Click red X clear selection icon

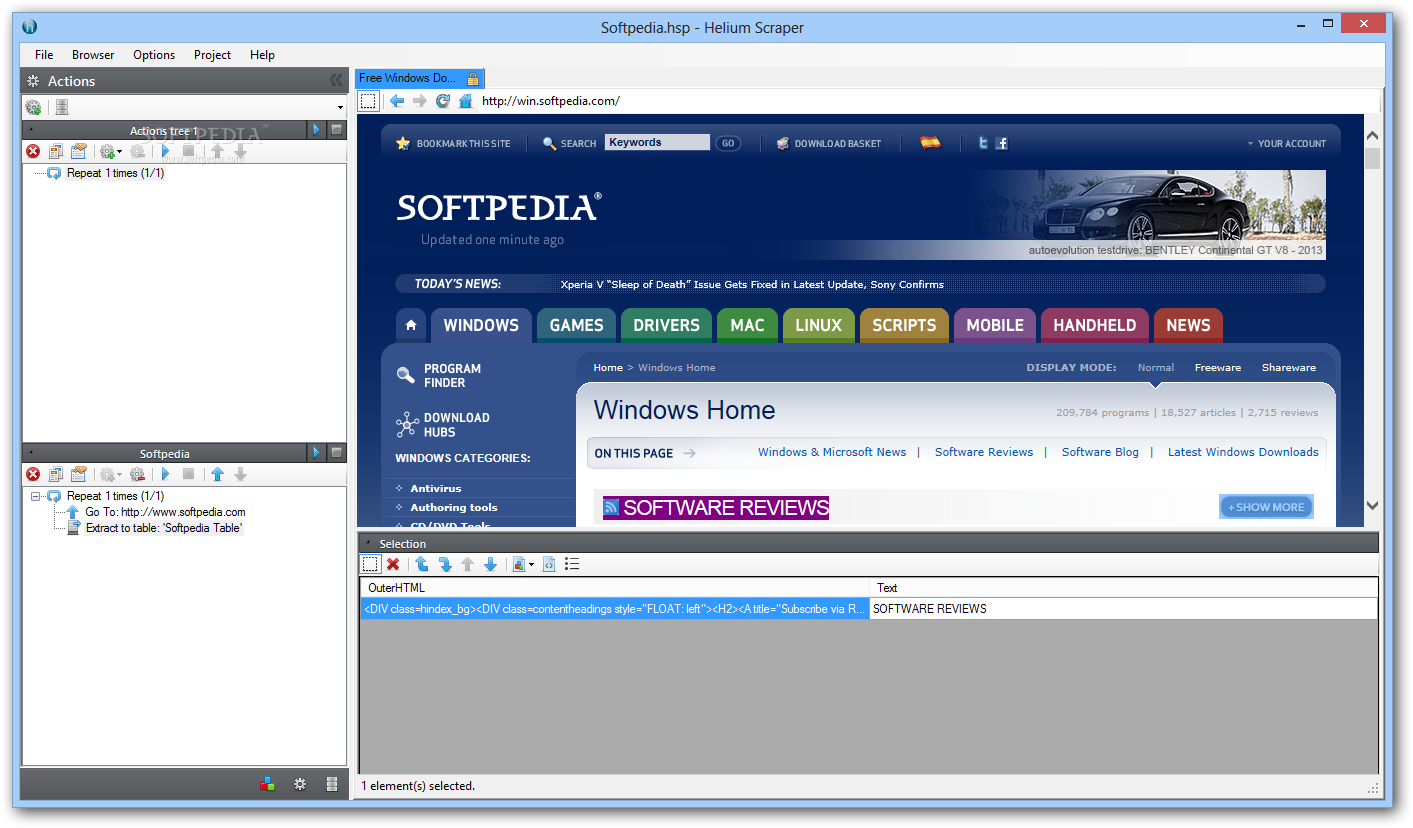coord(393,564)
